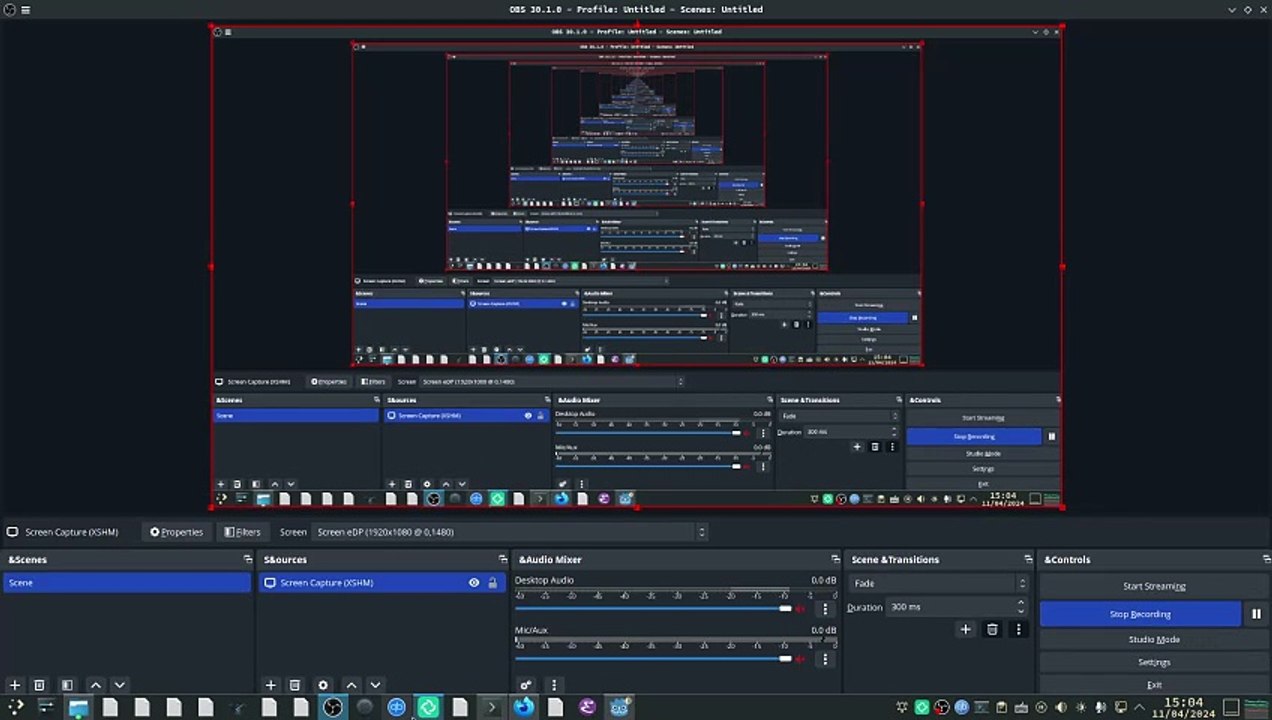Enable Studio Mode
This screenshot has height=720, width=1272.
point(1154,639)
